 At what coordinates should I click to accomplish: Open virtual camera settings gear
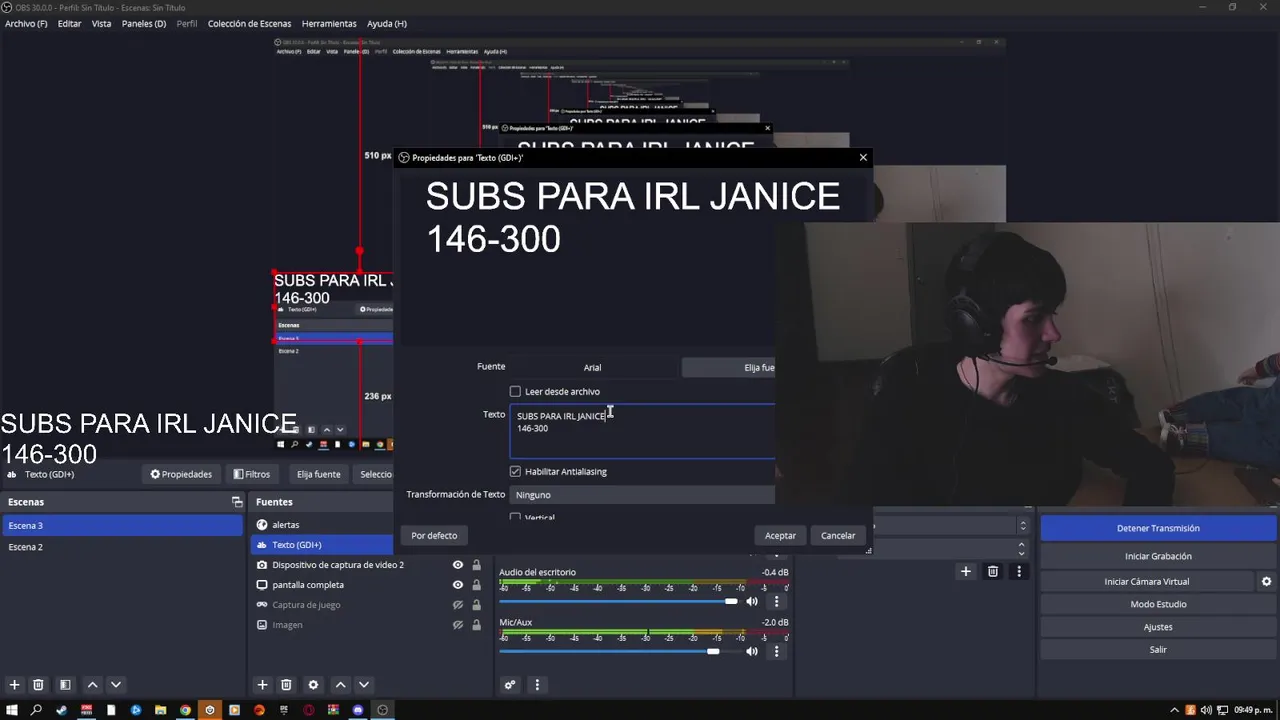[1266, 581]
